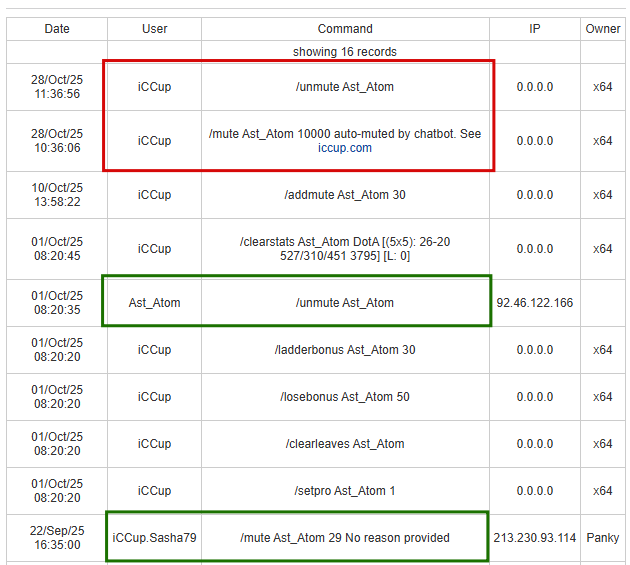Select the Ast_Atom entry in User column
The height and width of the screenshot is (565, 630).
point(155,303)
